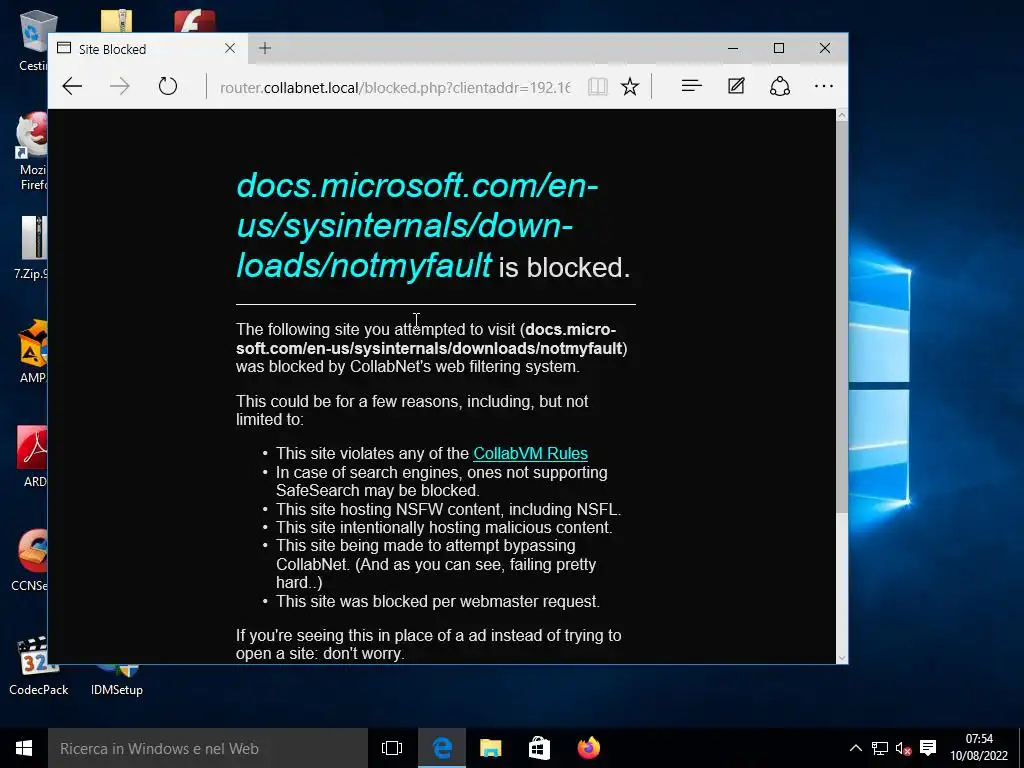Viewport: 1024px width, 768px height.
Task: Select the CCNSe desktop icon
Action: click(x=30, y=560)
